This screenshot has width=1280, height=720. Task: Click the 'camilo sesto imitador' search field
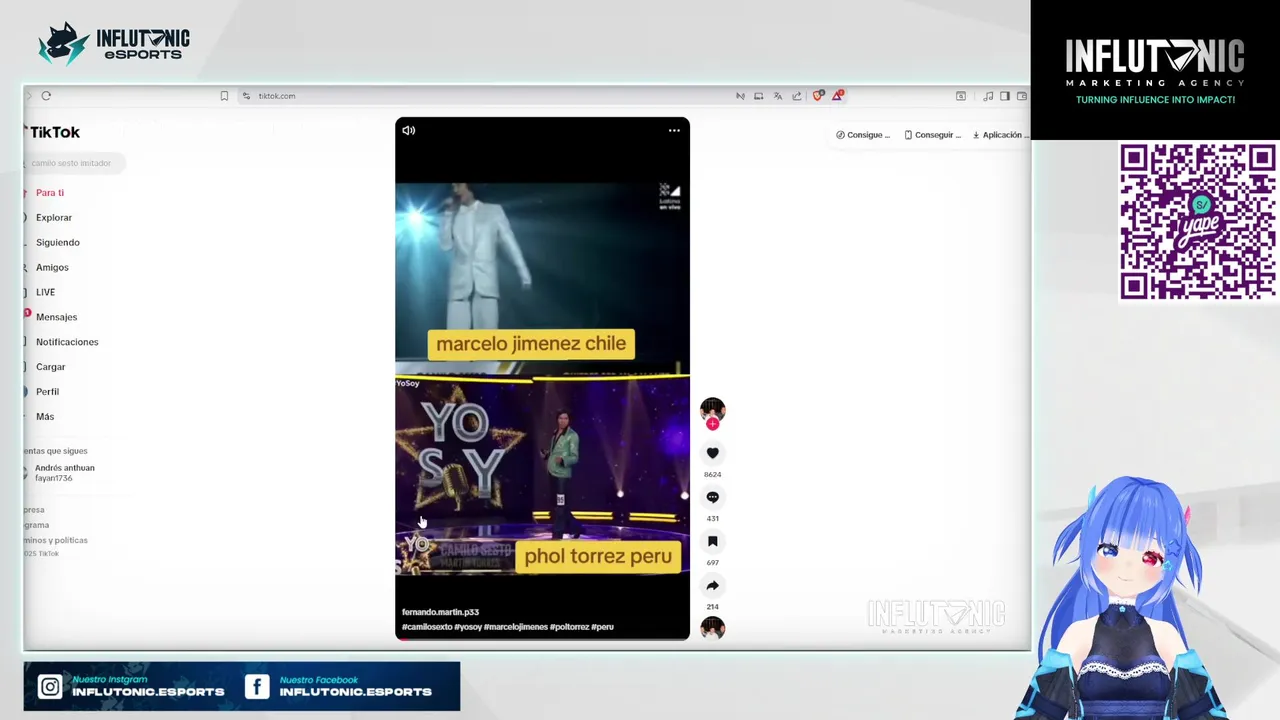point(74,163)
